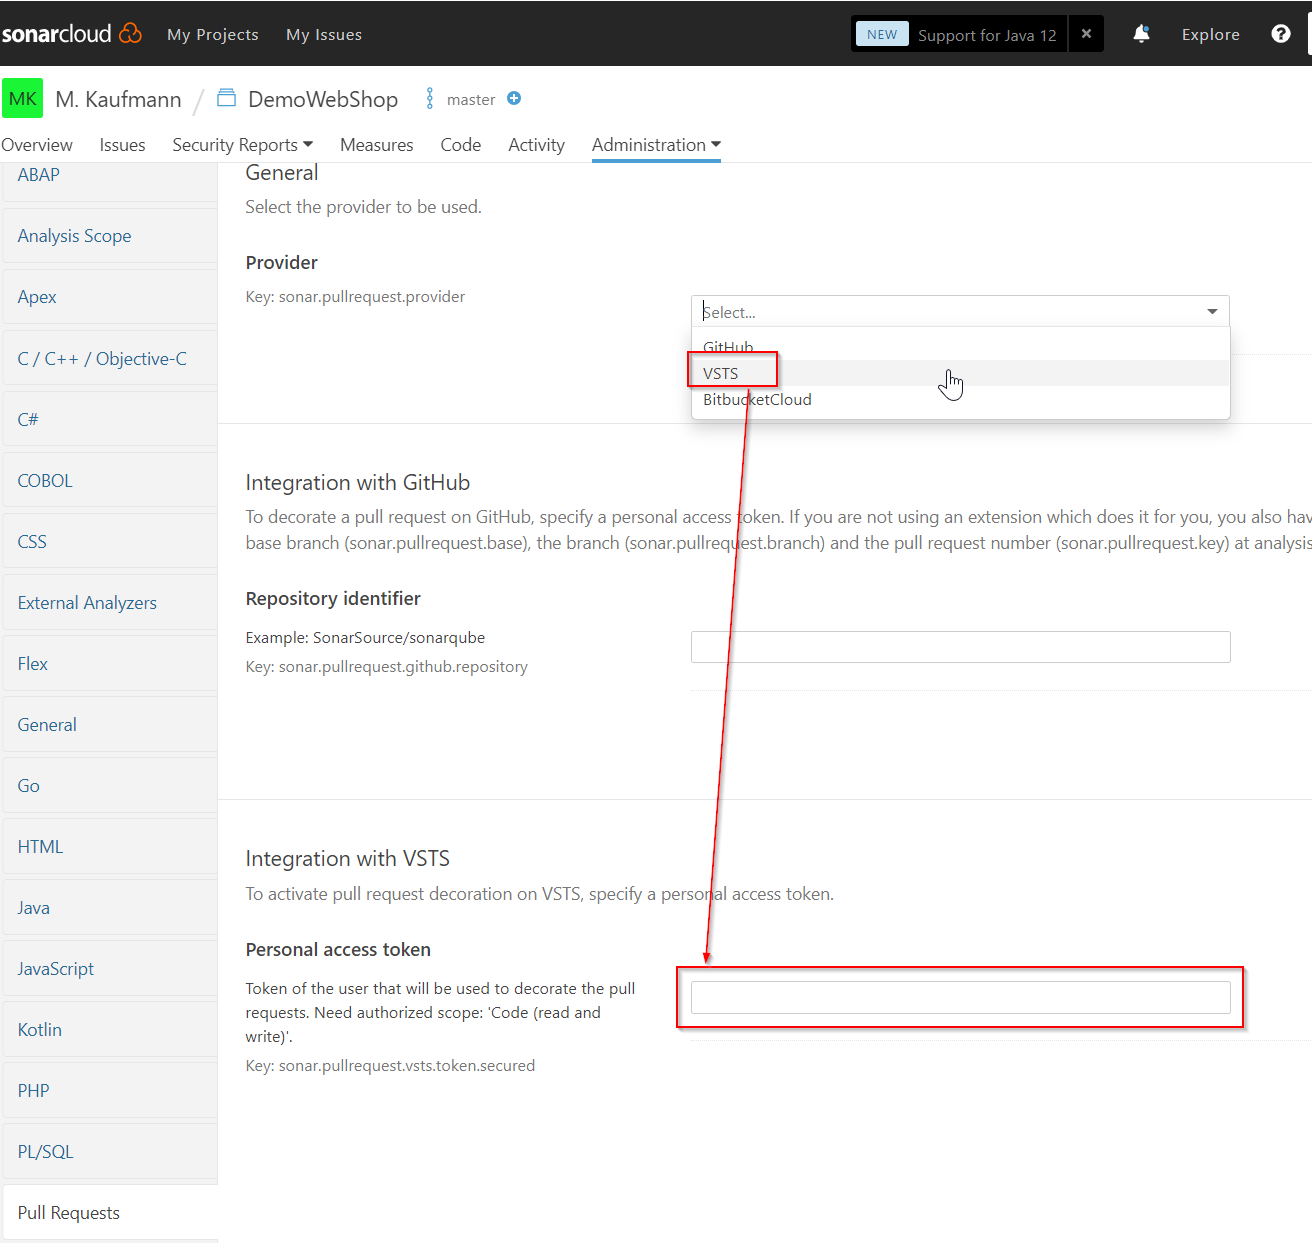This screenshot has width=1312, height=1243.
Task: Select Analysis Scope in the sidebar
Action: click(x=75, y=236)
